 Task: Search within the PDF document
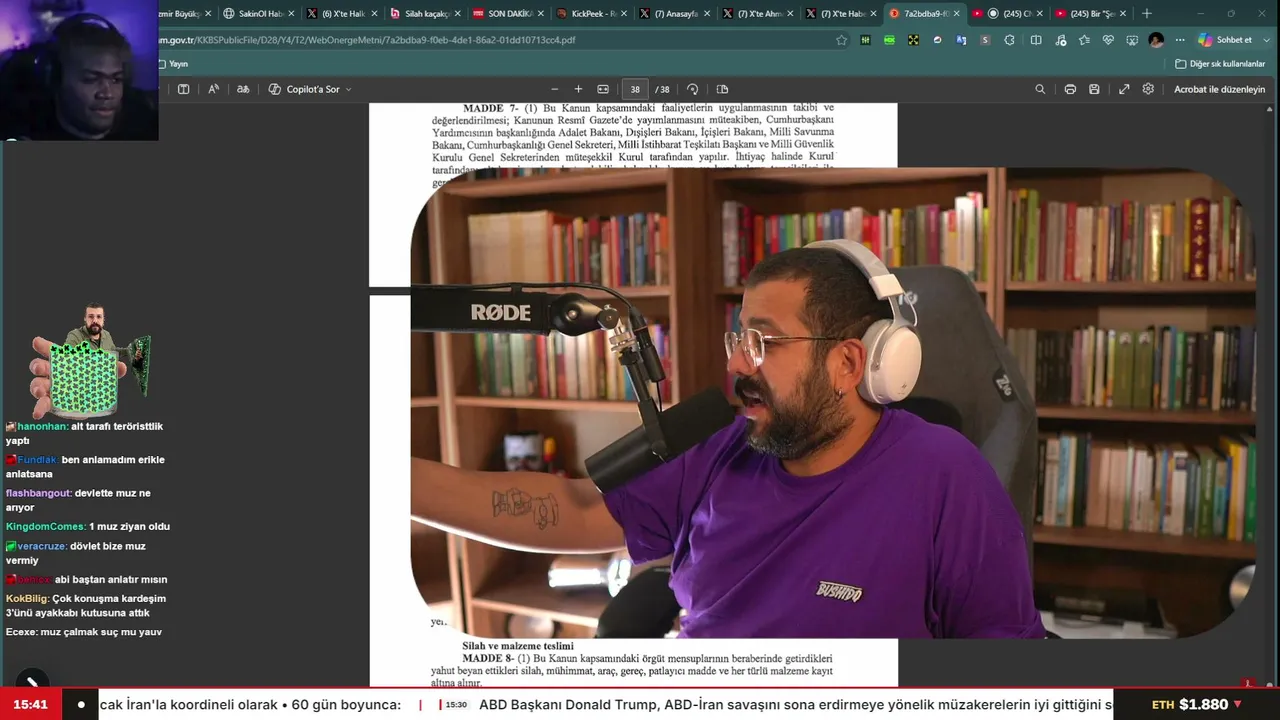click(x=1040, y=89)
